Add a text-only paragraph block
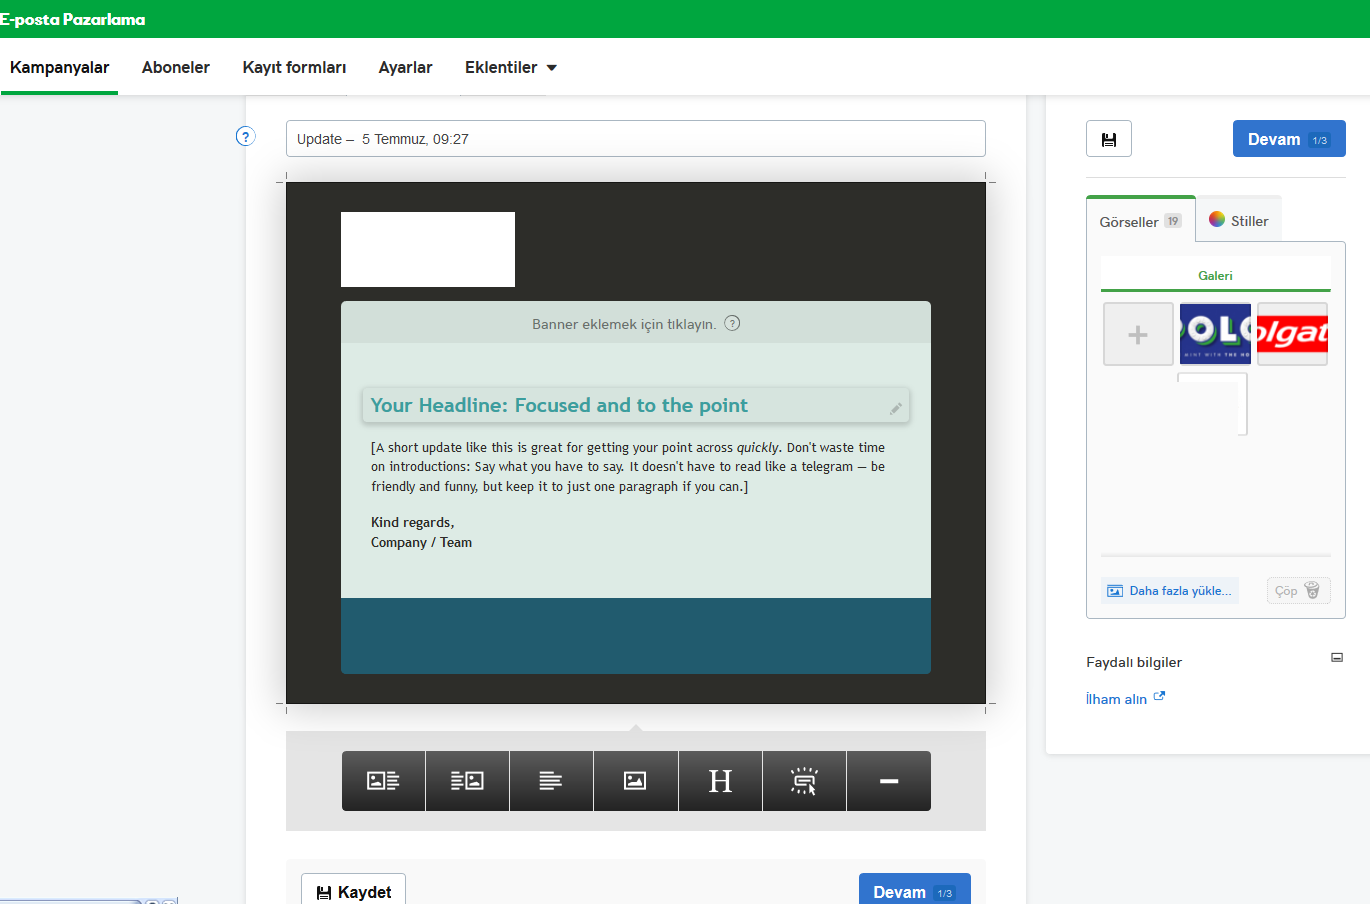Image resolution: width=1370 pixels, height=904 pixels. (551, 781)
